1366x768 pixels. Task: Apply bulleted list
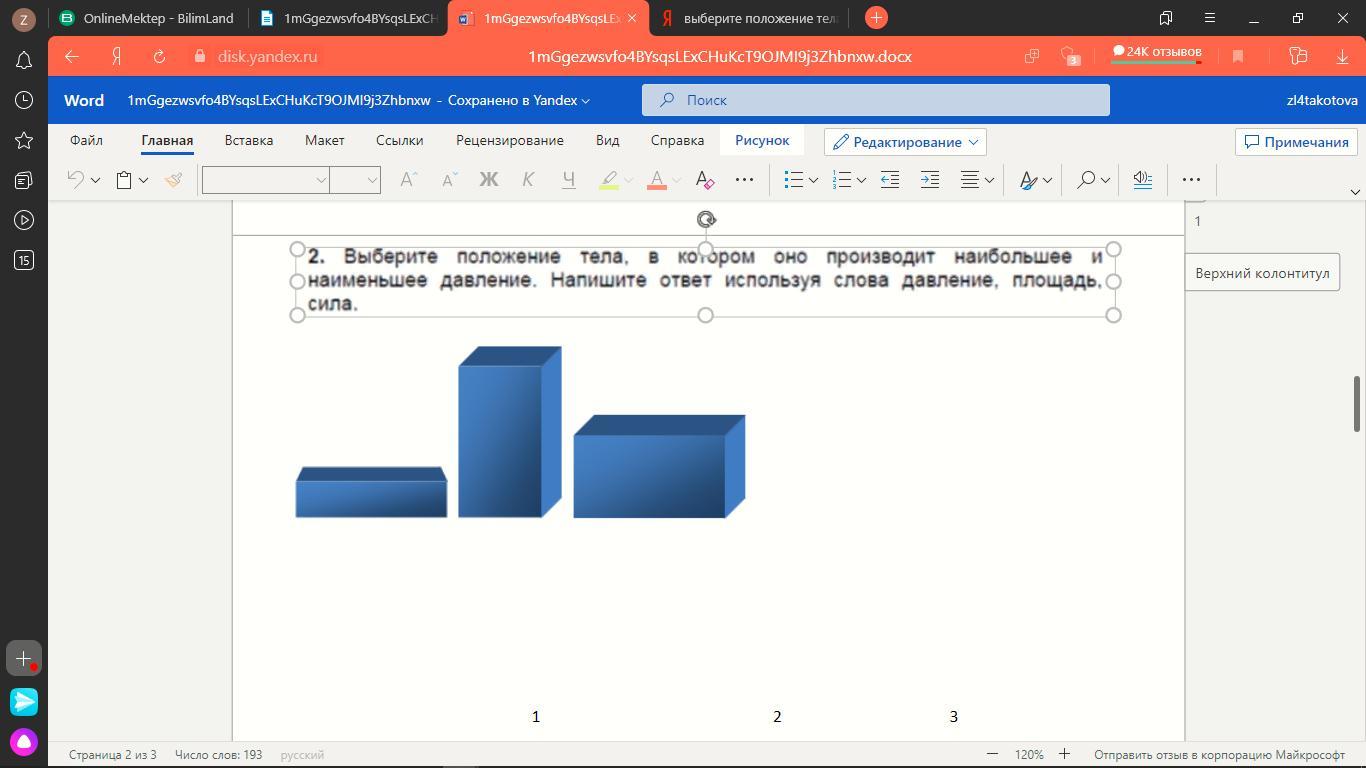pyautogui.click(x=794, y=180)
